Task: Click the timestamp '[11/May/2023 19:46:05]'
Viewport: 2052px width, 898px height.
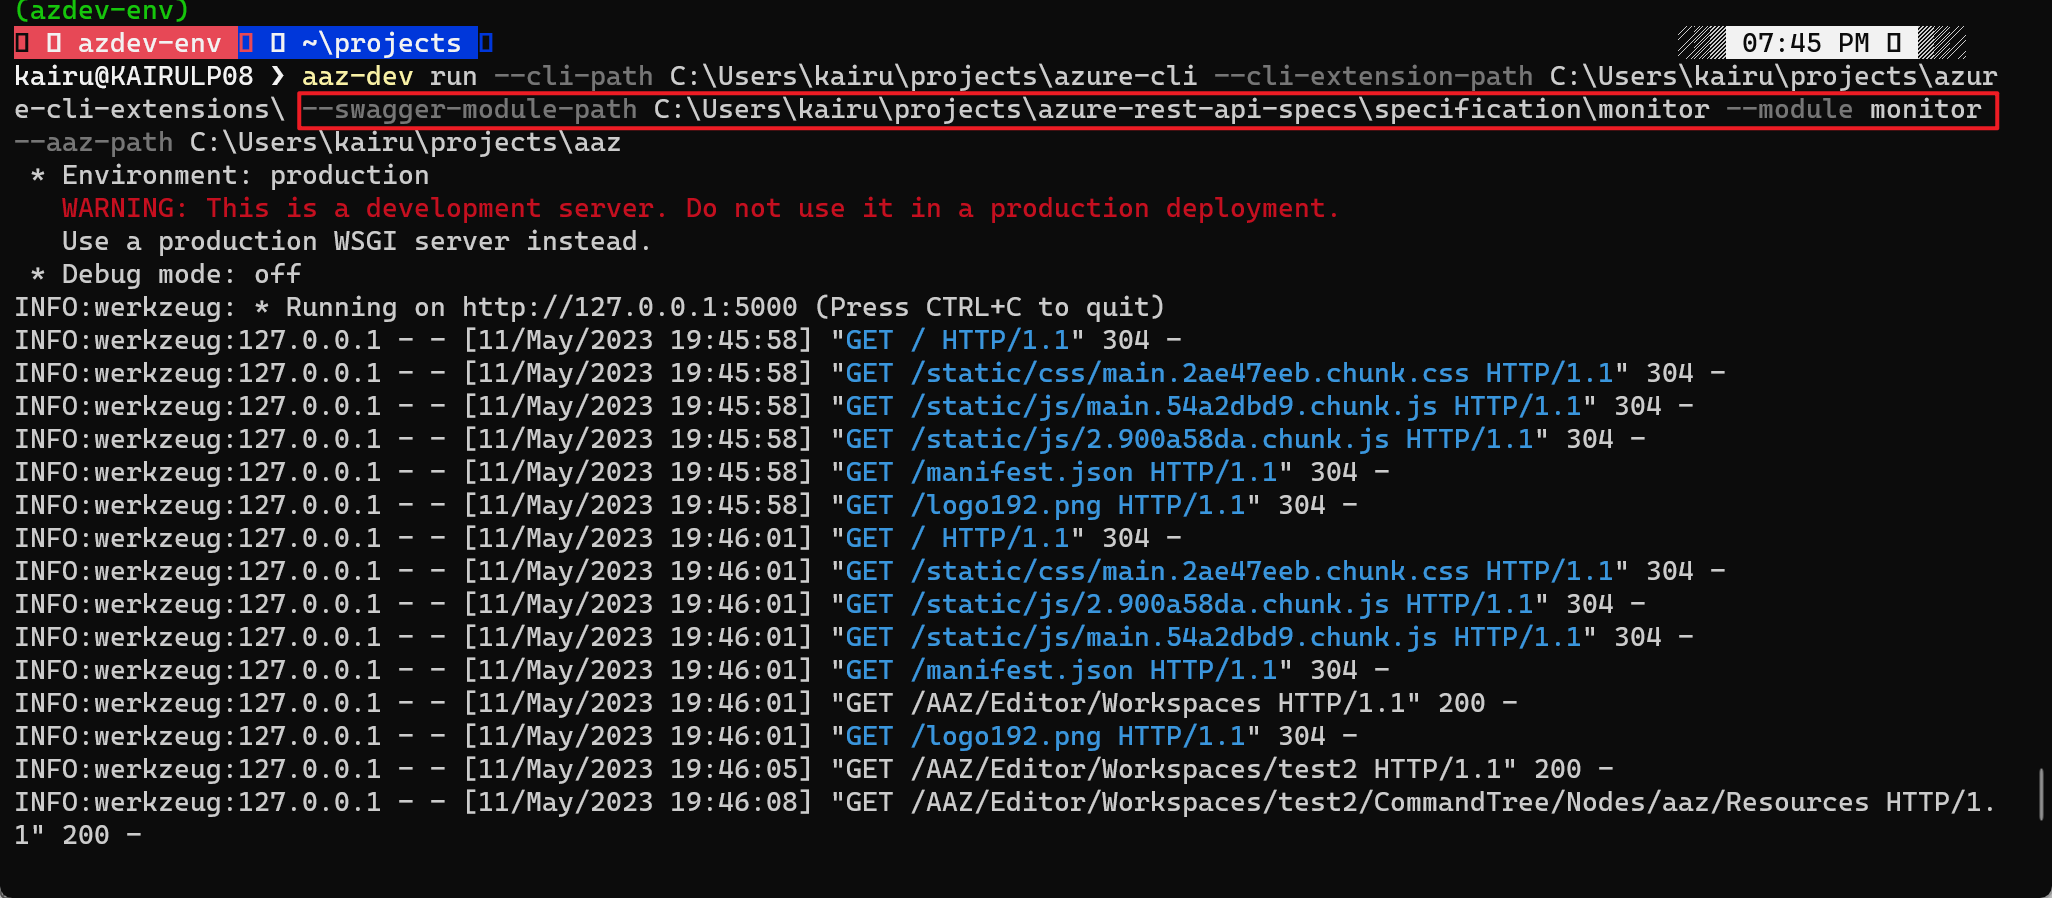Action: [x=638, y=769]
